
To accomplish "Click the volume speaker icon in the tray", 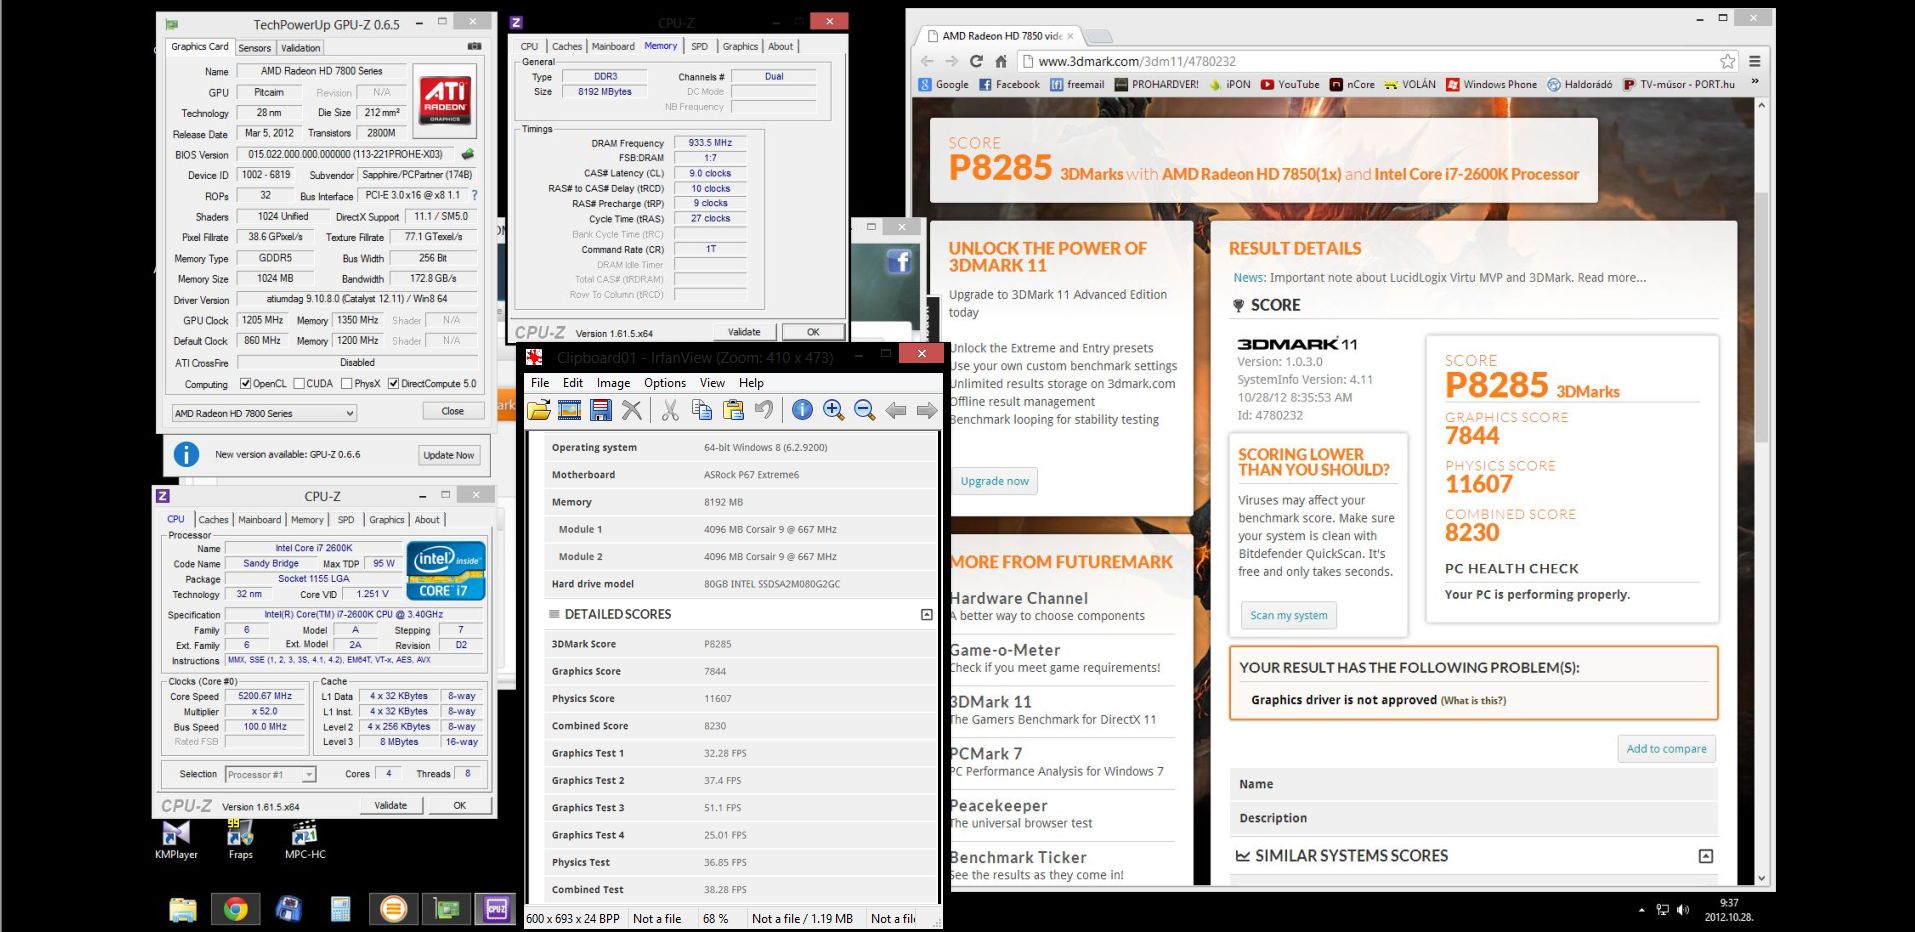I will pyautogui.click(x=1683, y=910).
